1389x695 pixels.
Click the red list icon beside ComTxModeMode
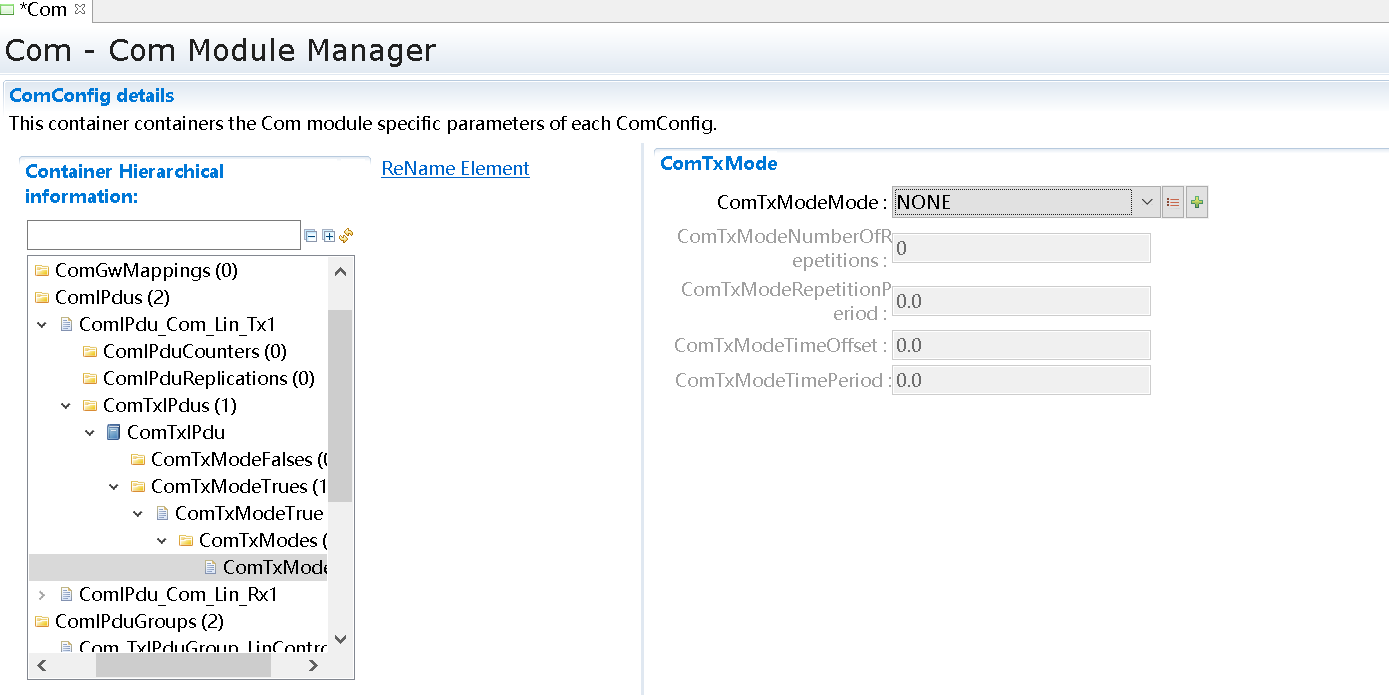(x=1173, y=202)
